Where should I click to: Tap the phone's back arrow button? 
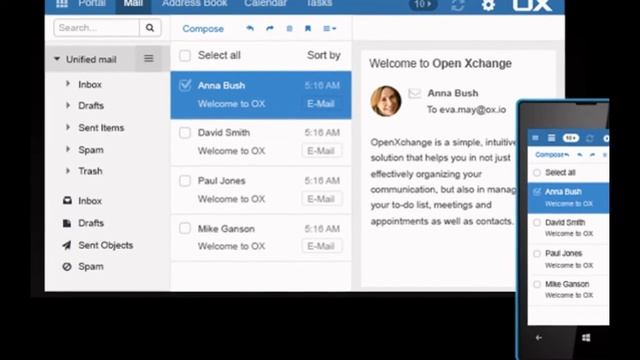pos(539,338)
